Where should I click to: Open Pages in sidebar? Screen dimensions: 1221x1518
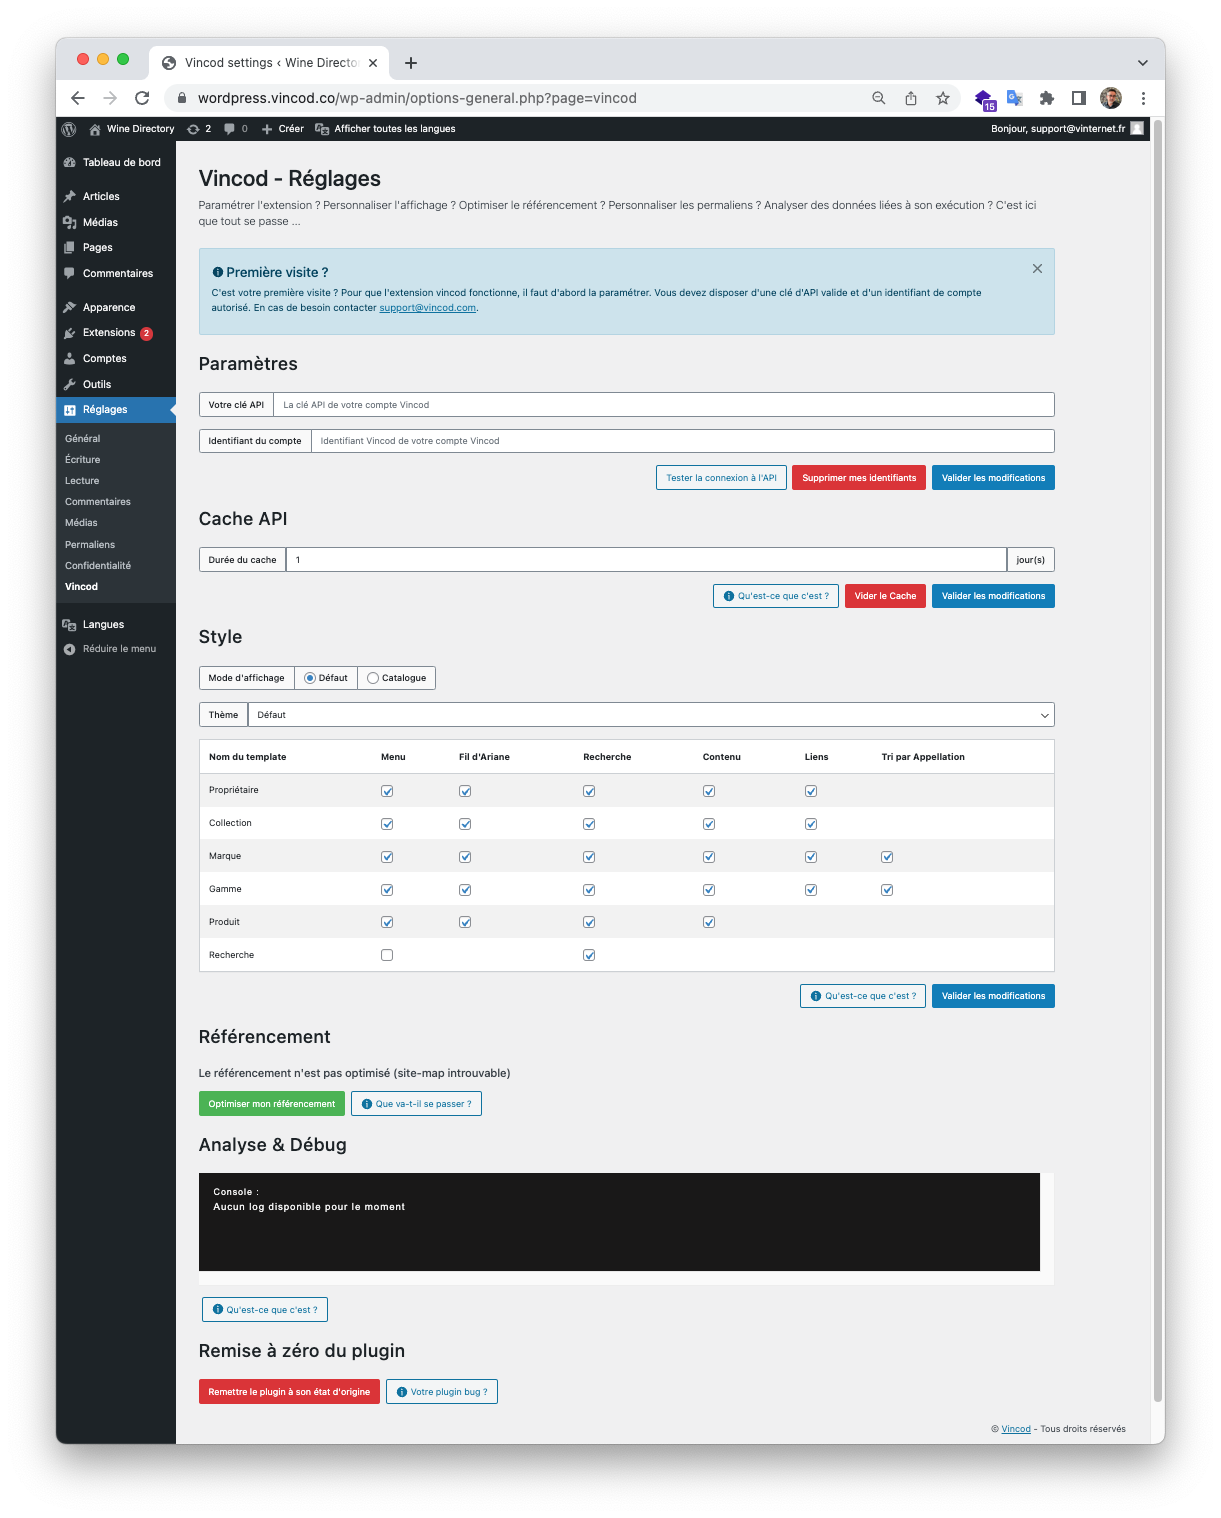[116, 247]
